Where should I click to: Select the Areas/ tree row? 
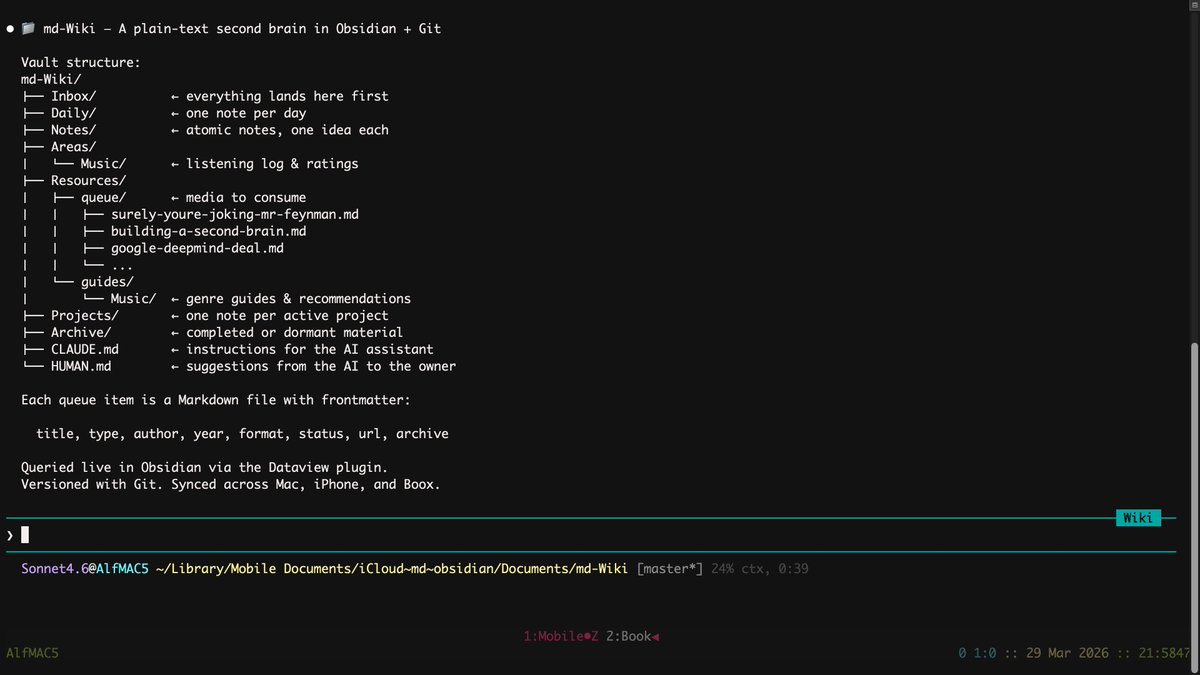coord(59,147)
